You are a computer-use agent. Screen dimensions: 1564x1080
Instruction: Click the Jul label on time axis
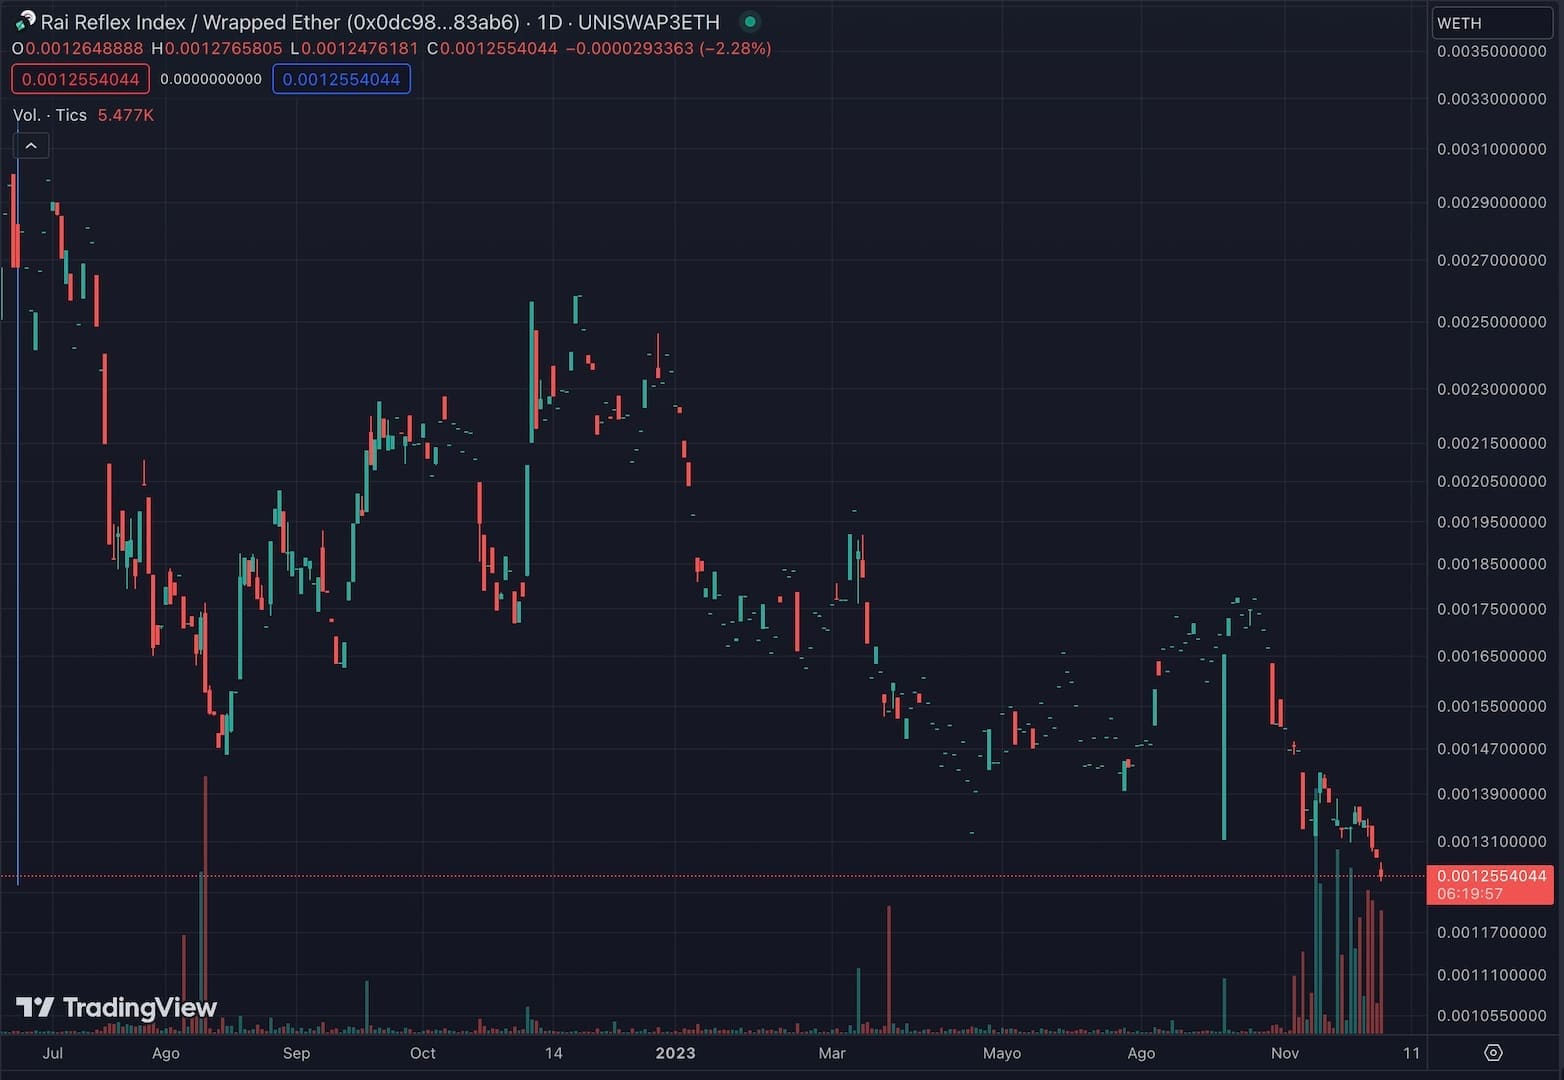[x=53, y=1053]
